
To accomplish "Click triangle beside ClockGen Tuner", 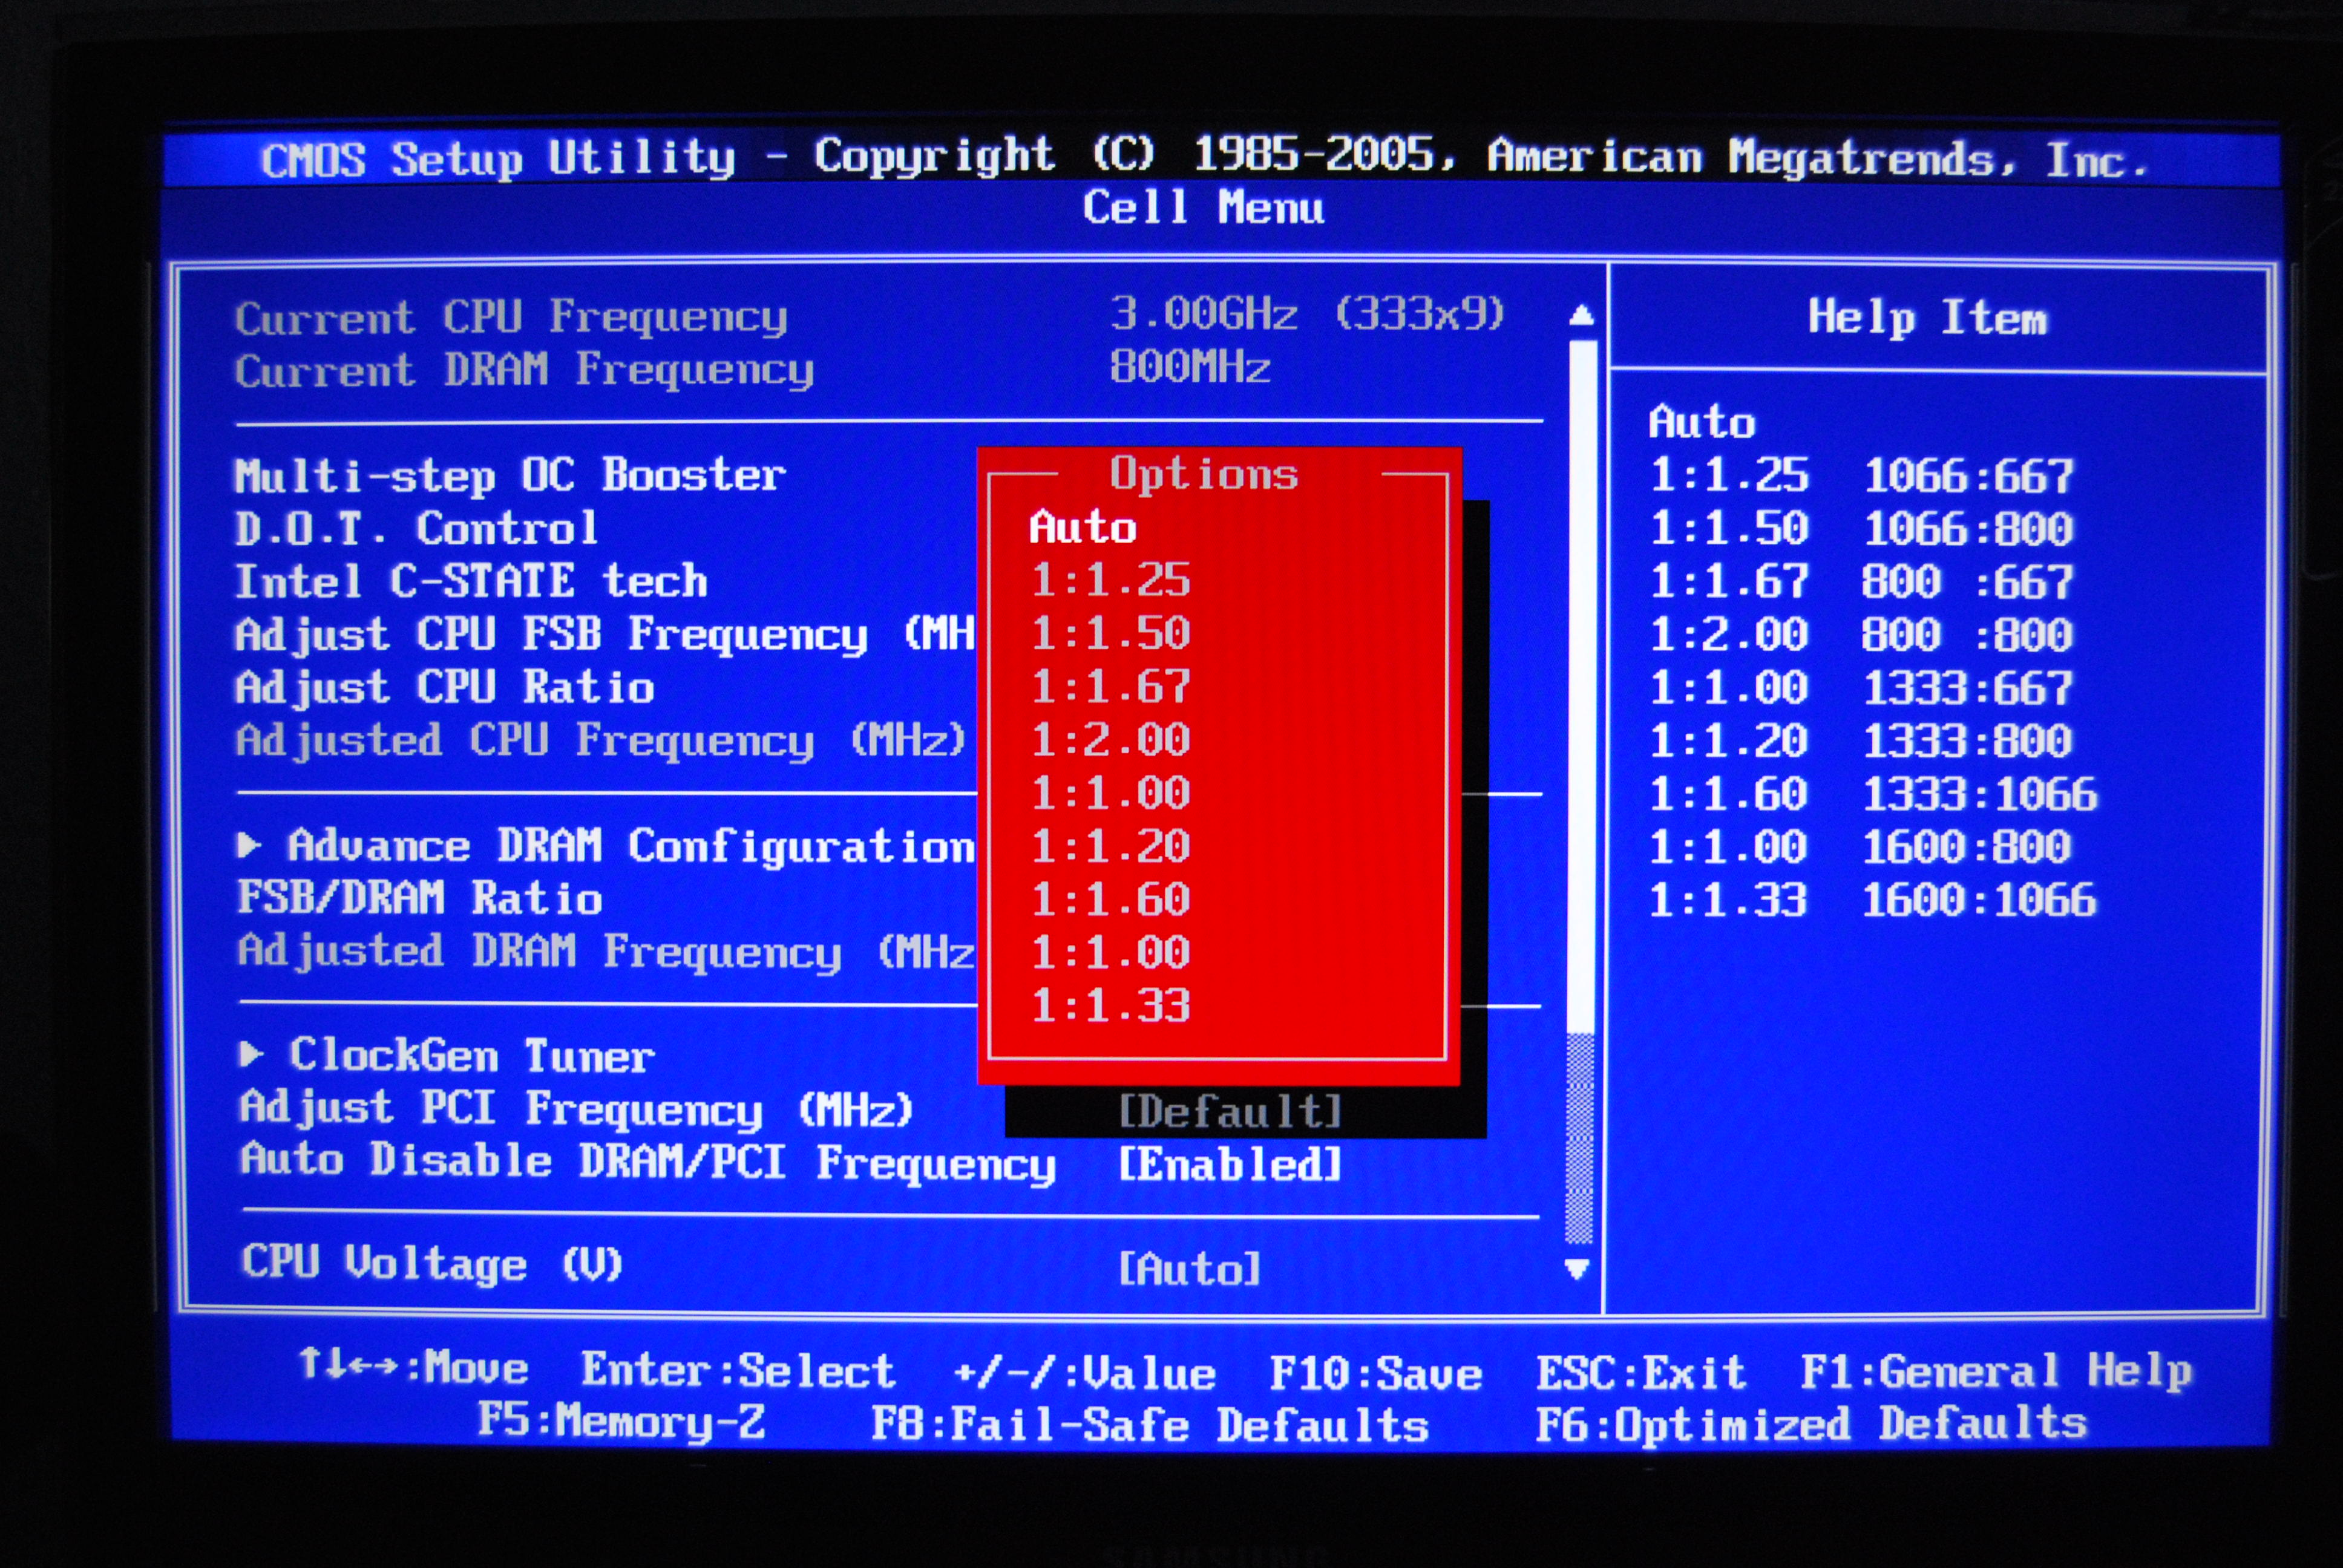I will coord(251,1054).
